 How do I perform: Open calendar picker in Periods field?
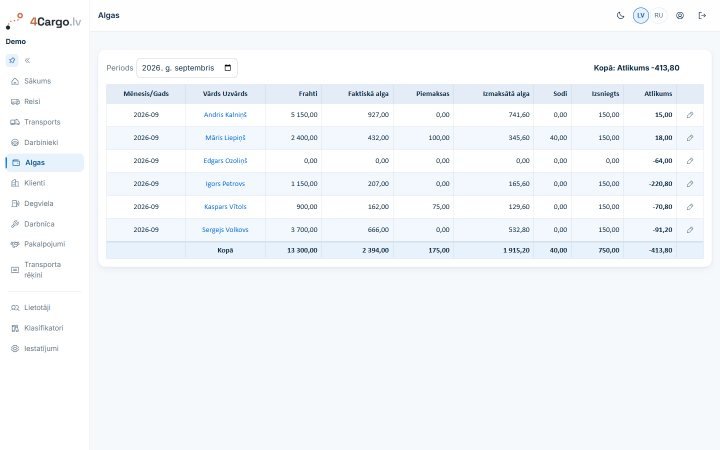coord(228,68)
